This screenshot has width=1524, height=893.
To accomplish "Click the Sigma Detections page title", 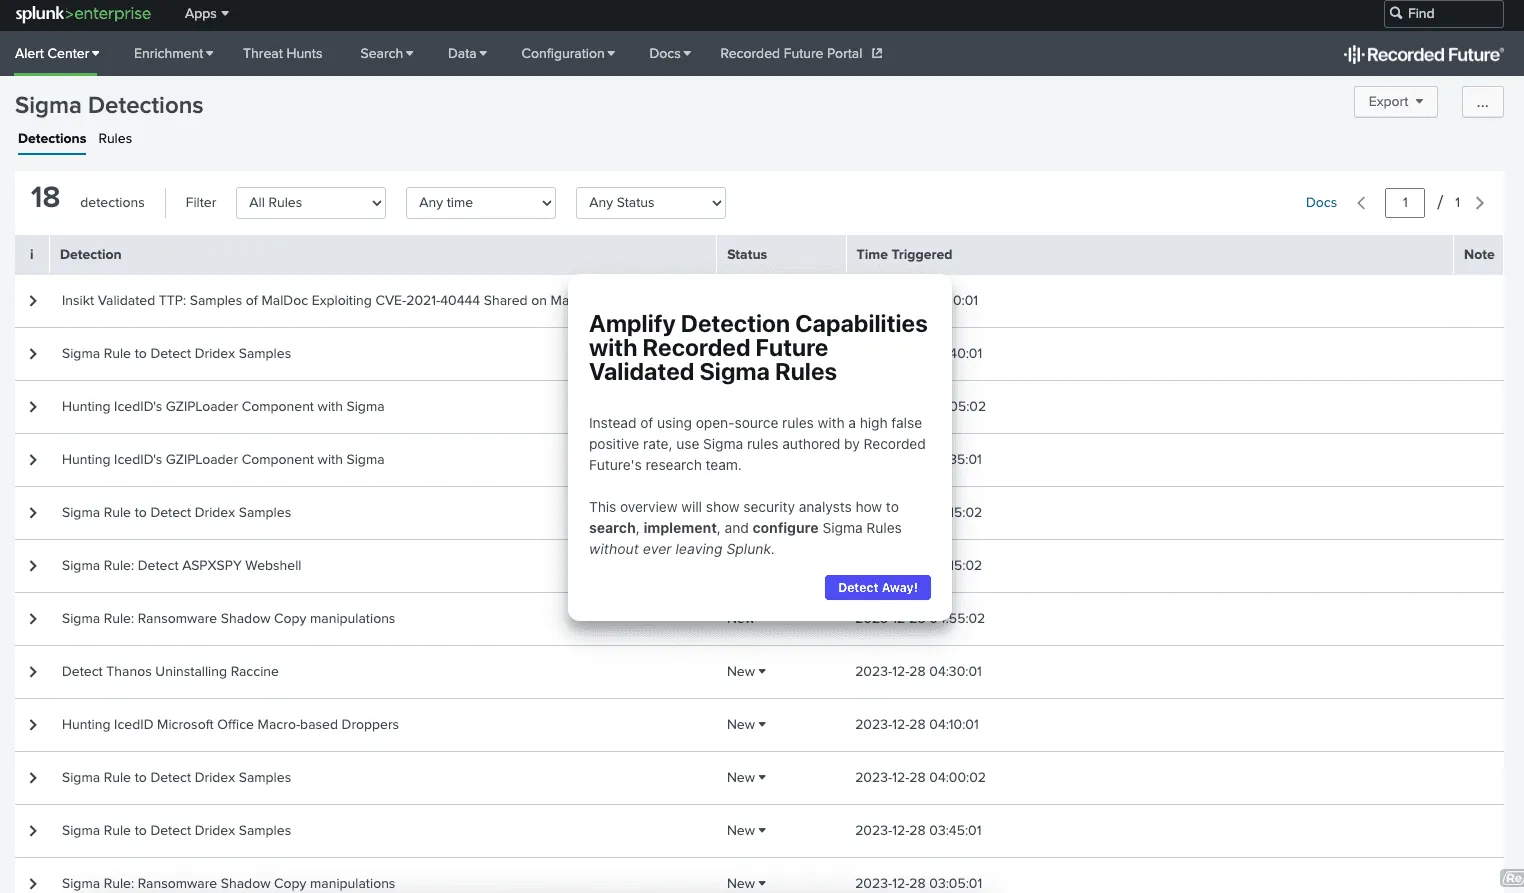I will [x=109, y=105].
